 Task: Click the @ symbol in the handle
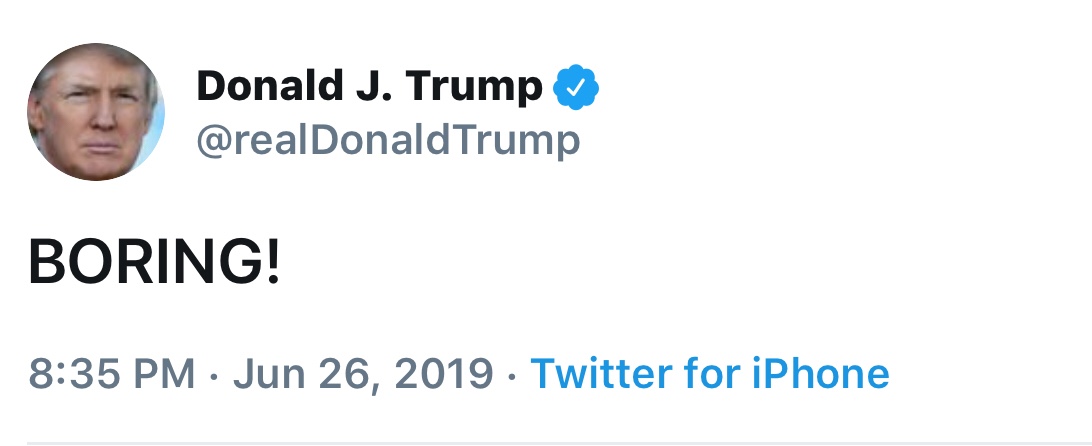212,141
